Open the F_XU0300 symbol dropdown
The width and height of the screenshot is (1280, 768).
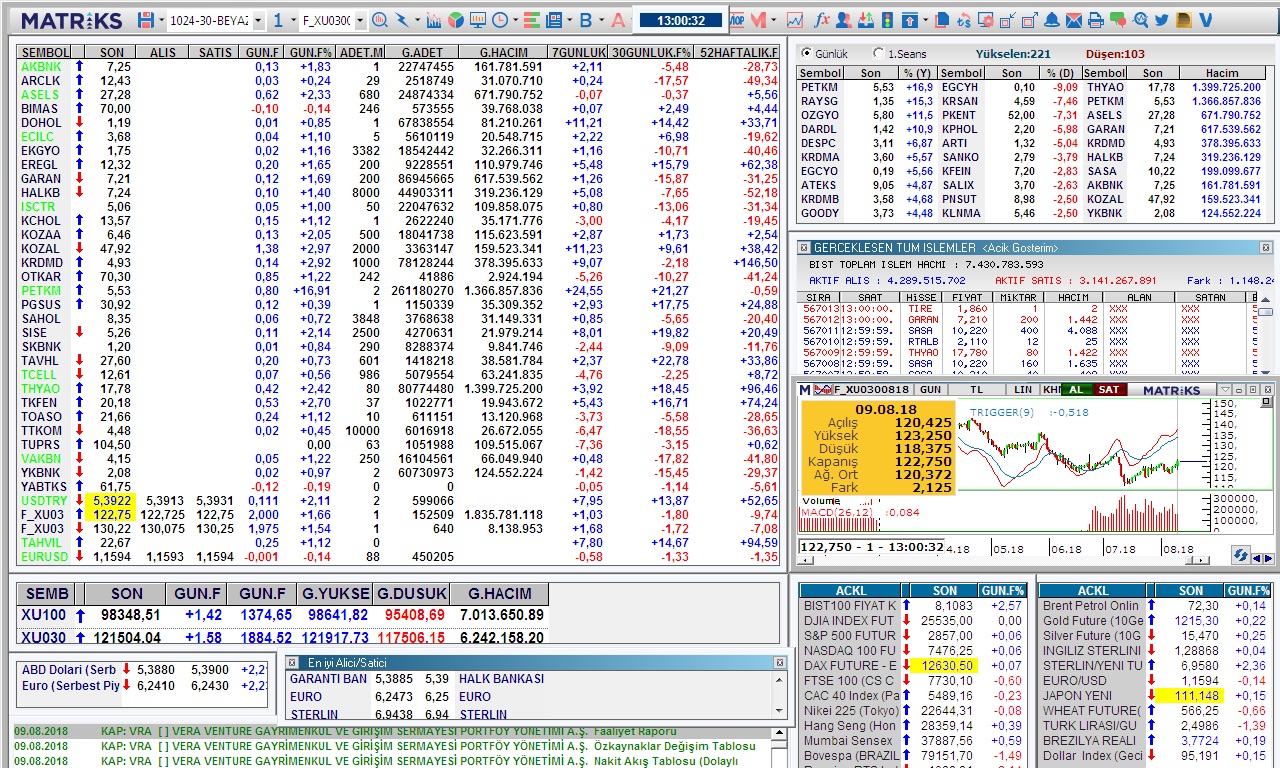360,20
